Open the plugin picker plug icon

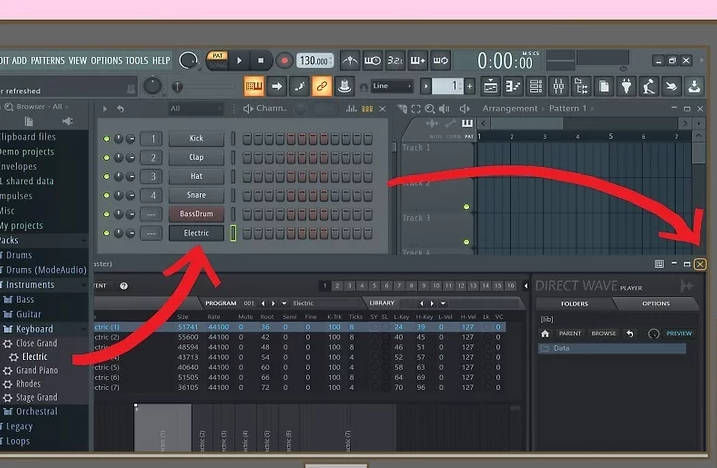coord(626,86)
